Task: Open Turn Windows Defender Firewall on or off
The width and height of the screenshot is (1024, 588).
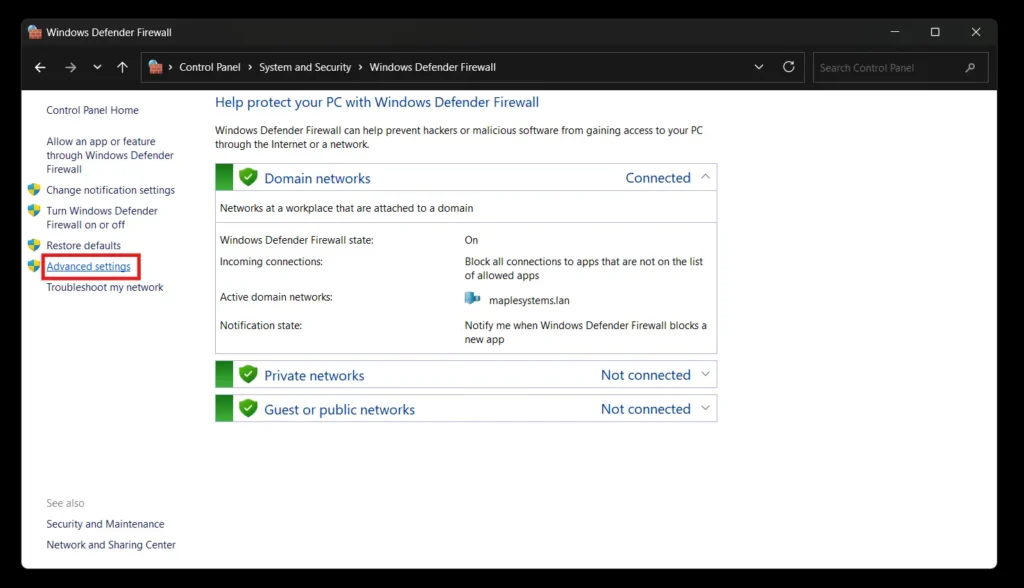Action: (x=101, y=218)
